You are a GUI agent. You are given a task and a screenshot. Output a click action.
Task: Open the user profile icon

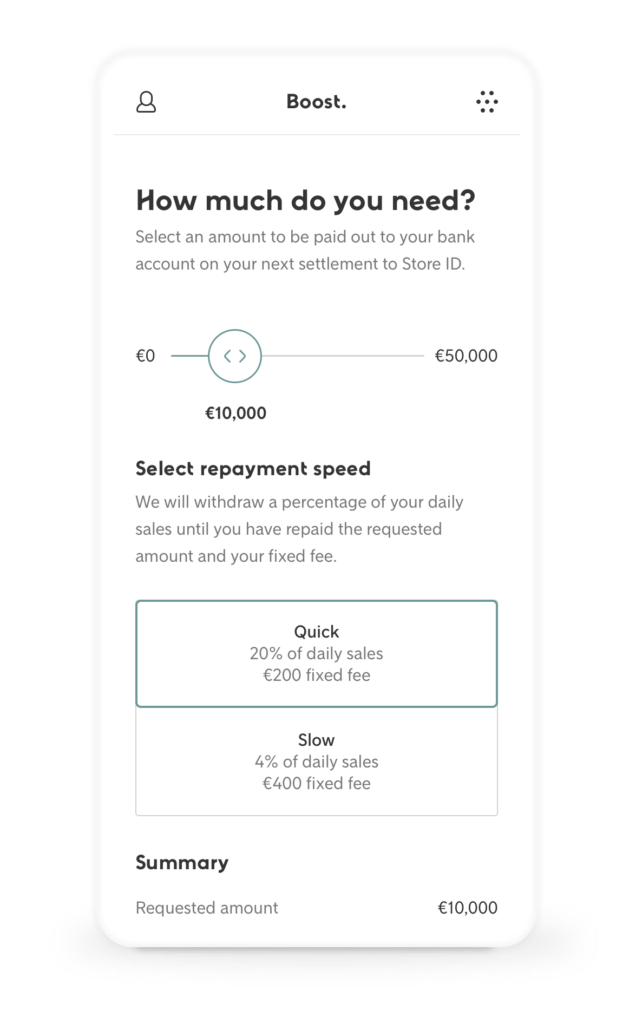click(146, 102)
